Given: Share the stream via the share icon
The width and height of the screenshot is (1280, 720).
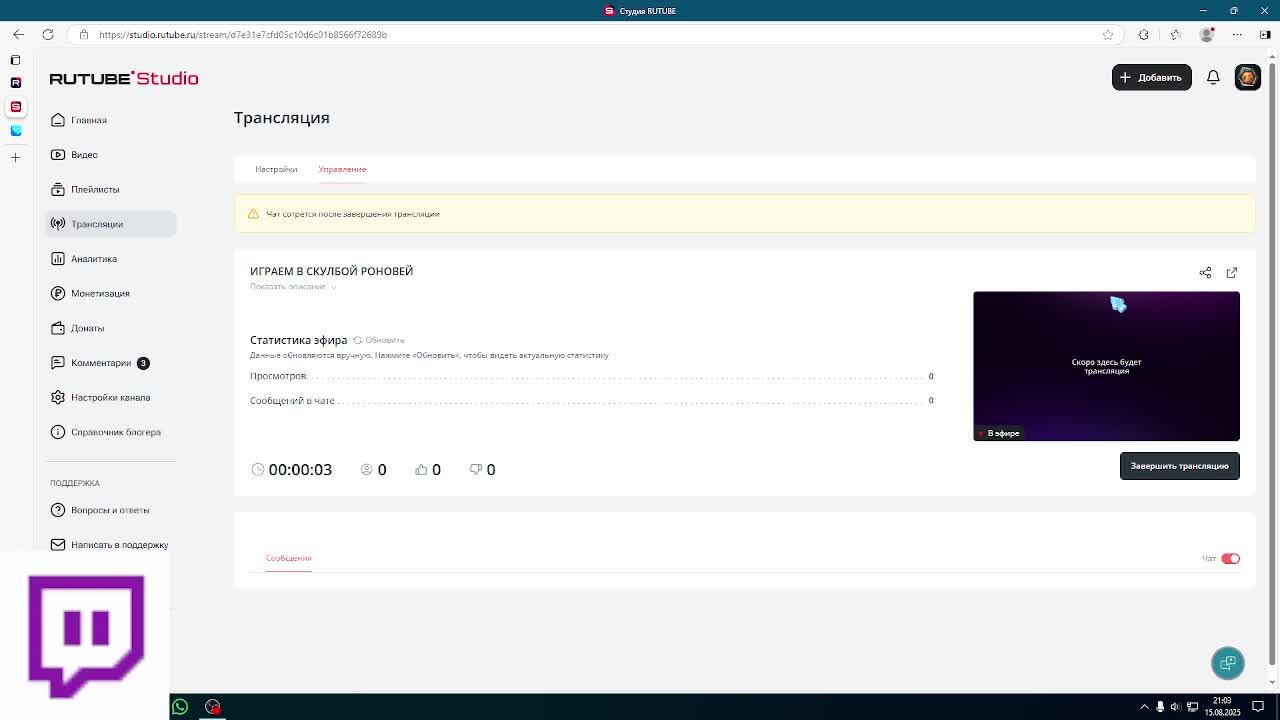Looking at the screenshot, I should [x=1205, y=273].
